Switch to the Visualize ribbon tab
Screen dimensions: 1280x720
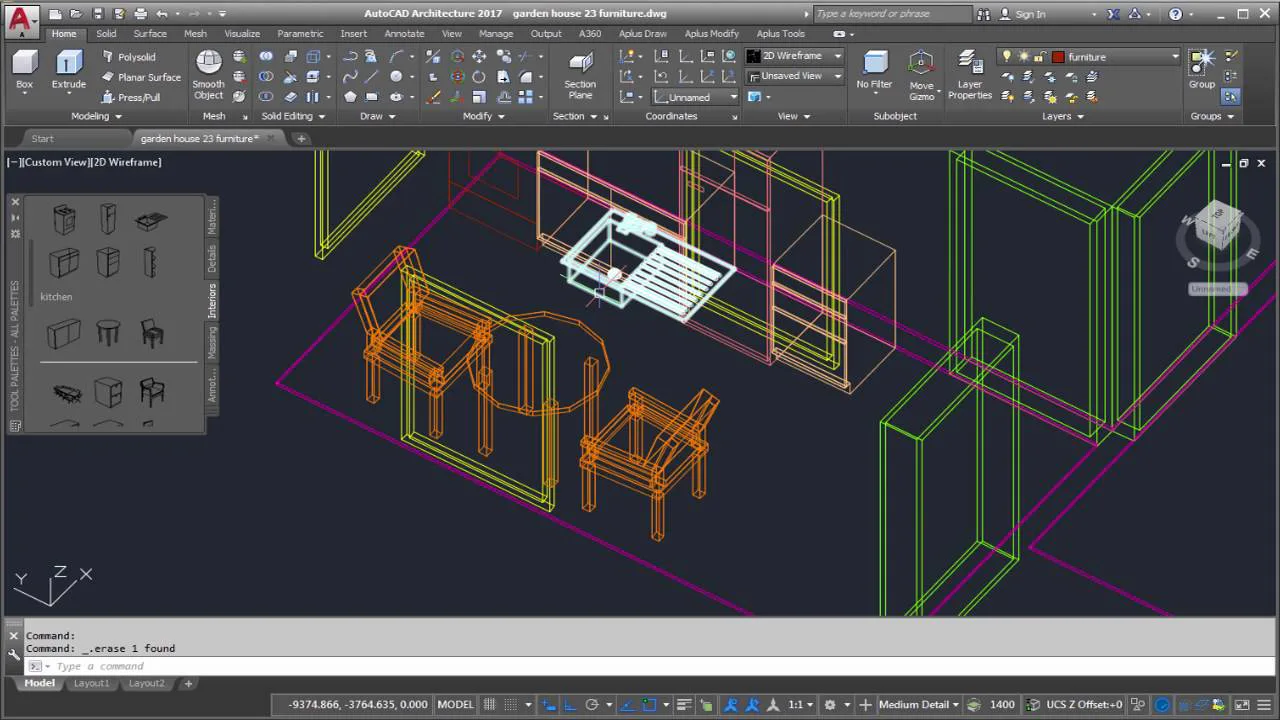(x=242, y=33)
